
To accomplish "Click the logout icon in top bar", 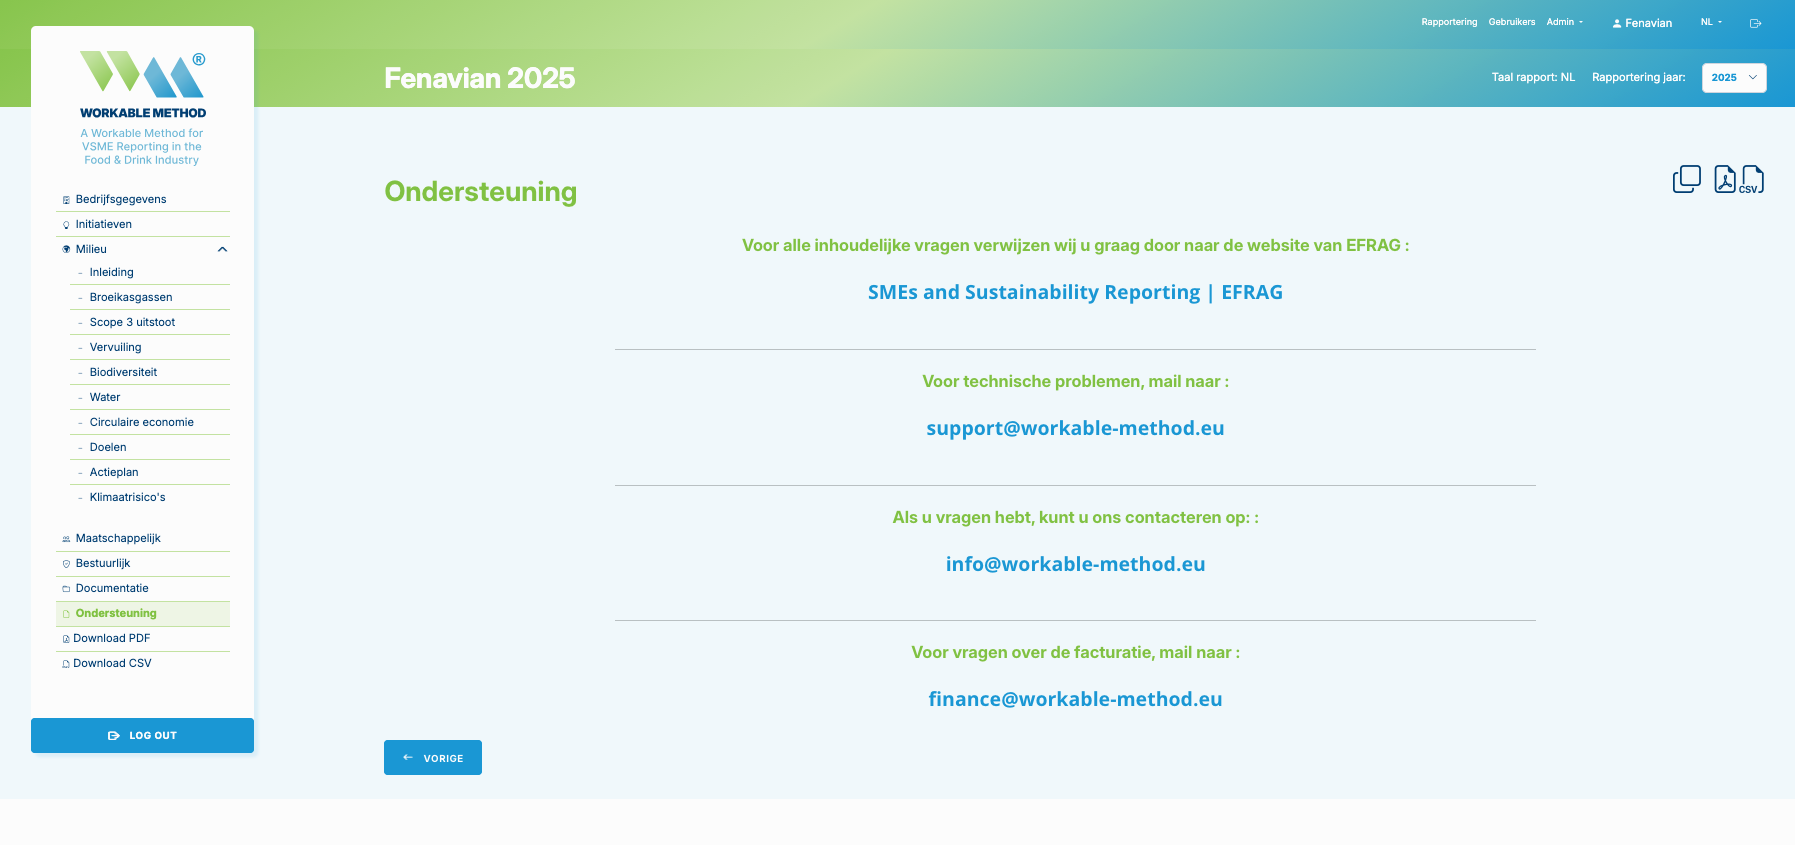I will 1755,23.
